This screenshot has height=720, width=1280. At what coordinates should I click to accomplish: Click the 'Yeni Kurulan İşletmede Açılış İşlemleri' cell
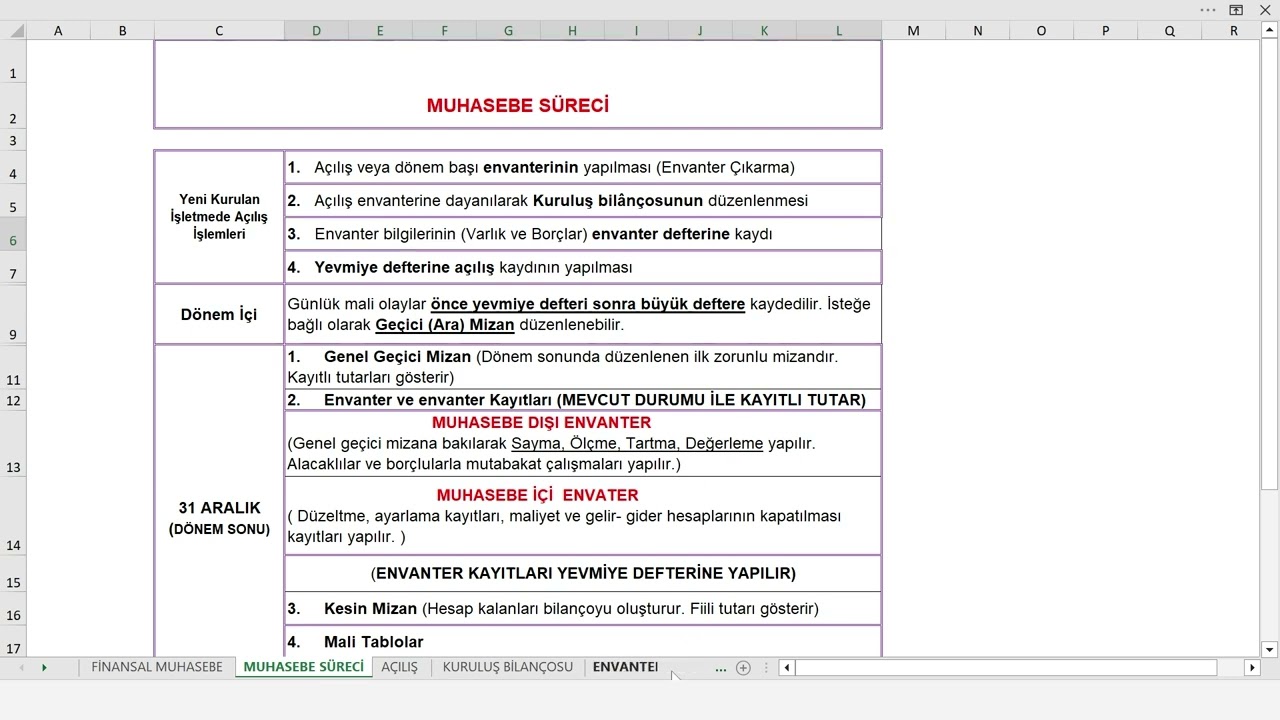coord(219,217)
